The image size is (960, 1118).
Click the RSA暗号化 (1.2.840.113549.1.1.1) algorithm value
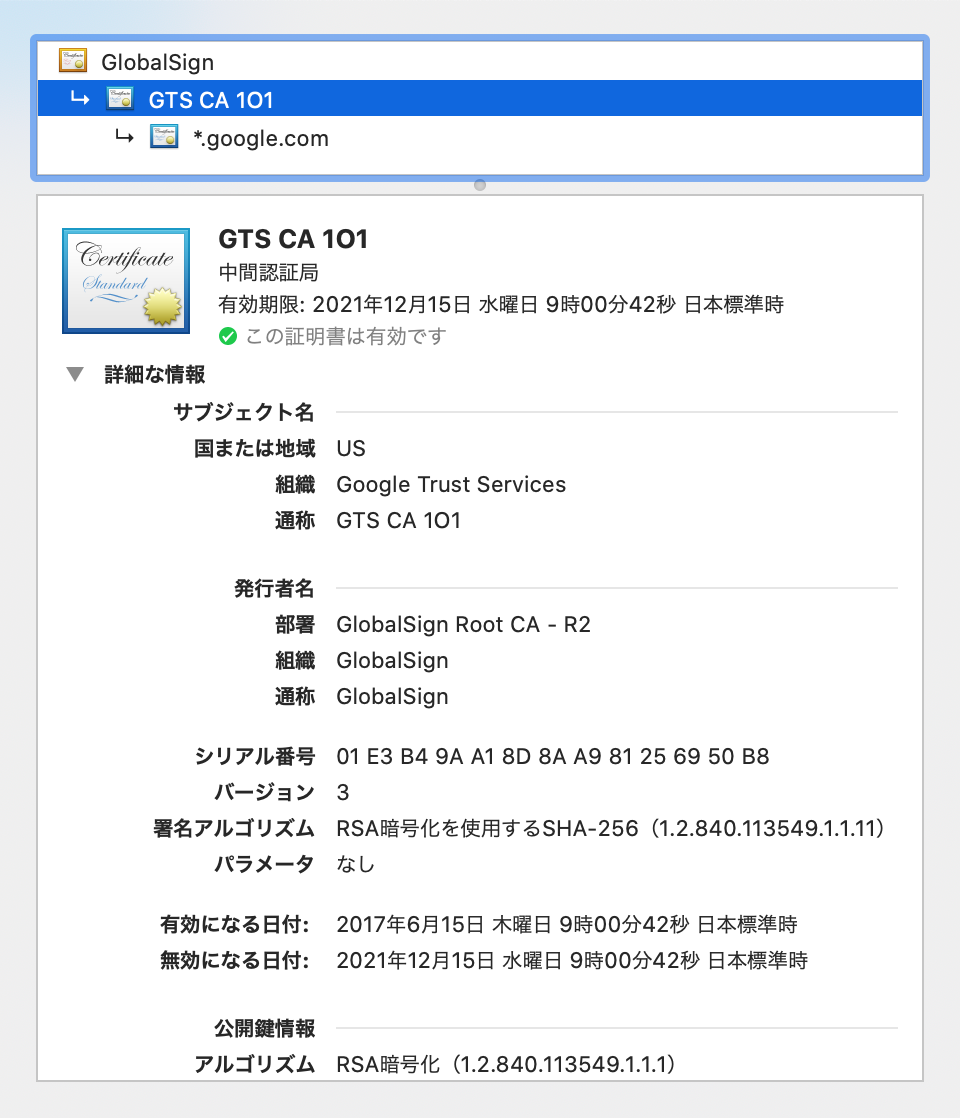[x=506, y=1065]
